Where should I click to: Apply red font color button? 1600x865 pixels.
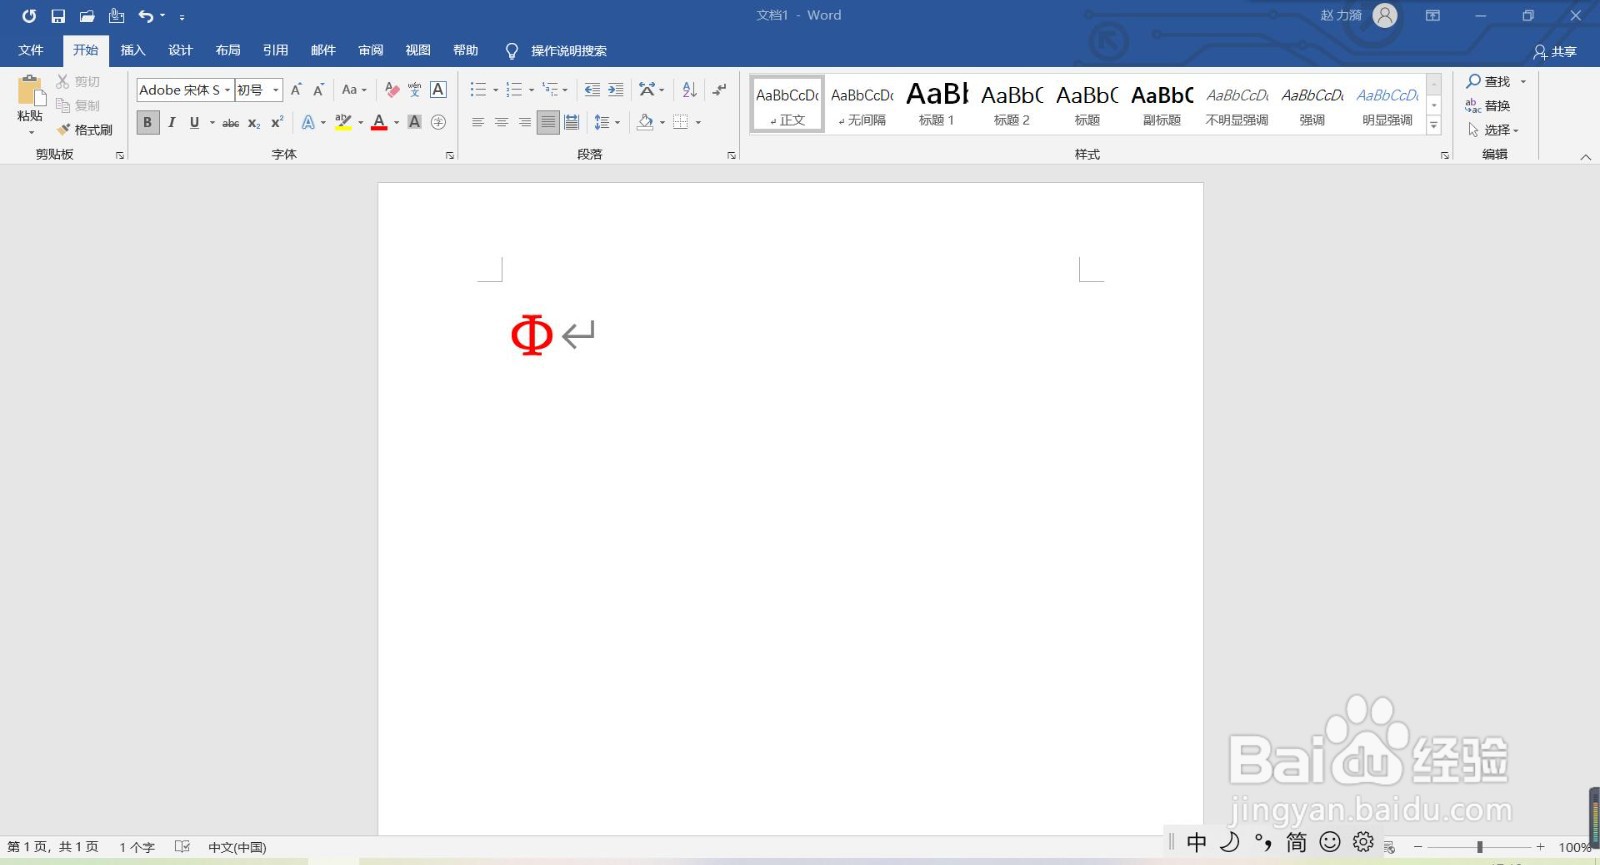point(379,123)
